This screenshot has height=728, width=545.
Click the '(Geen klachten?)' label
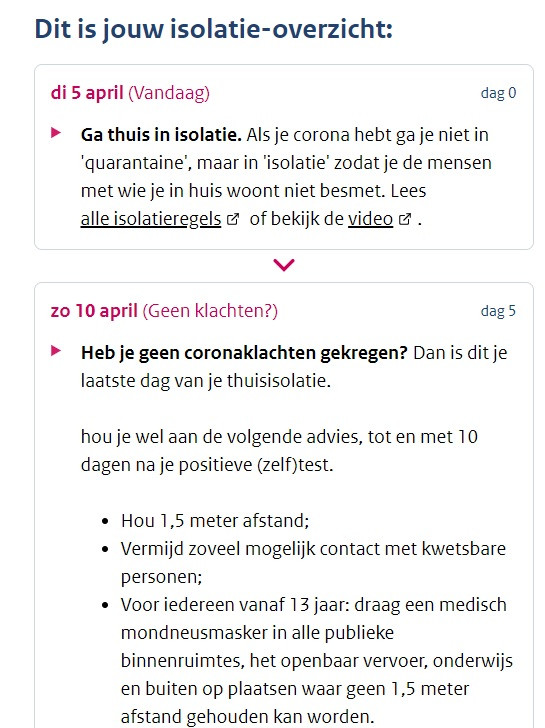(x=210, y=311)
